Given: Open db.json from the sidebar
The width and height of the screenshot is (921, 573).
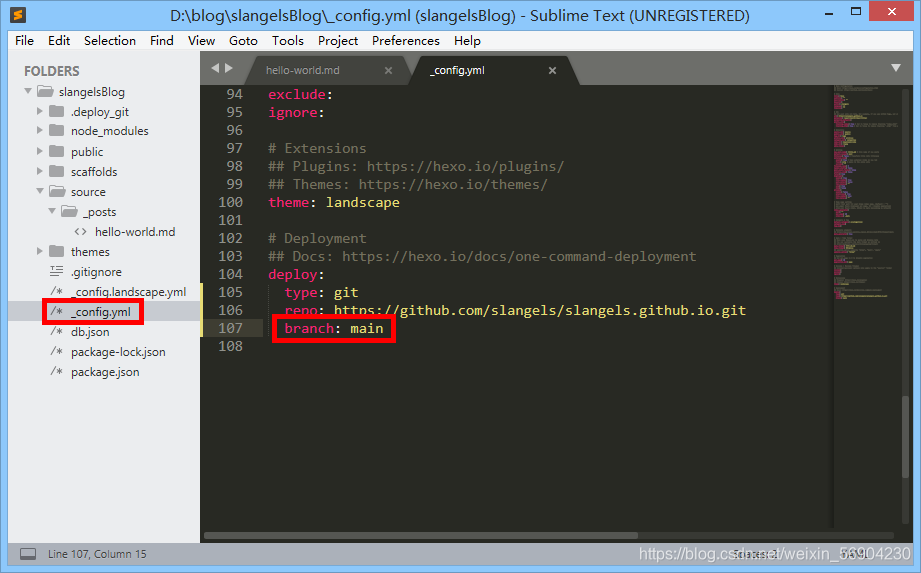Looking at the screenshot, I should (x=90, y=332).
